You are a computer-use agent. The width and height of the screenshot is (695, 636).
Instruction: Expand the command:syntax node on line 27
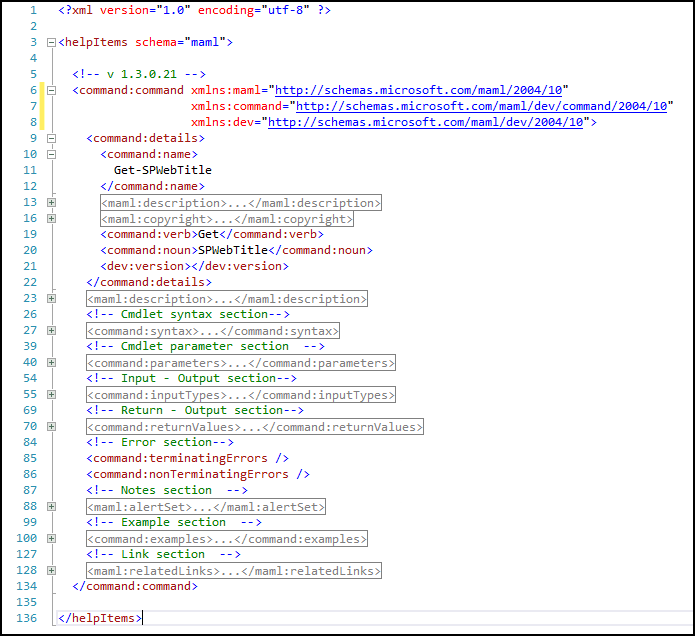coord(51,331)
